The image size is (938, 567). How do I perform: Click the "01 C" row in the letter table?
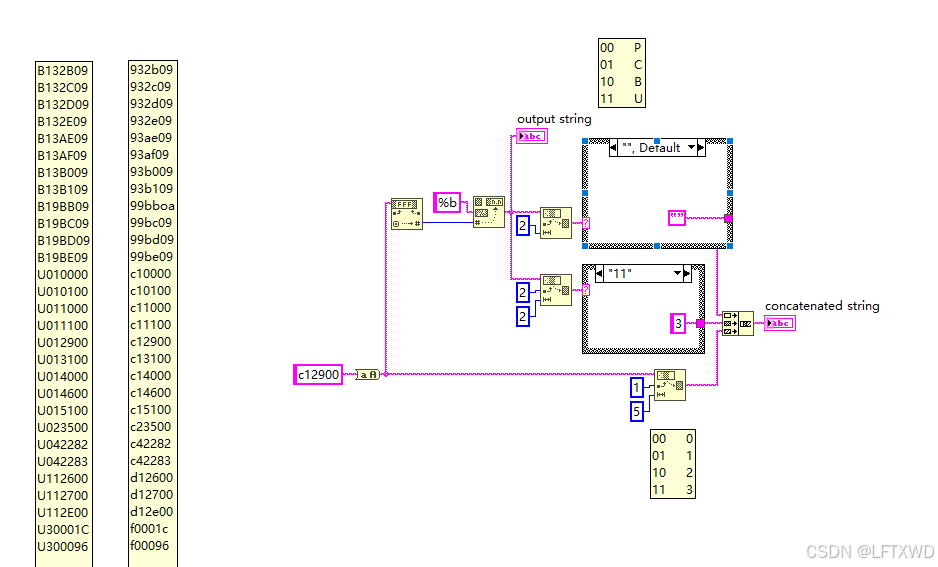click(x=622, y=65)
